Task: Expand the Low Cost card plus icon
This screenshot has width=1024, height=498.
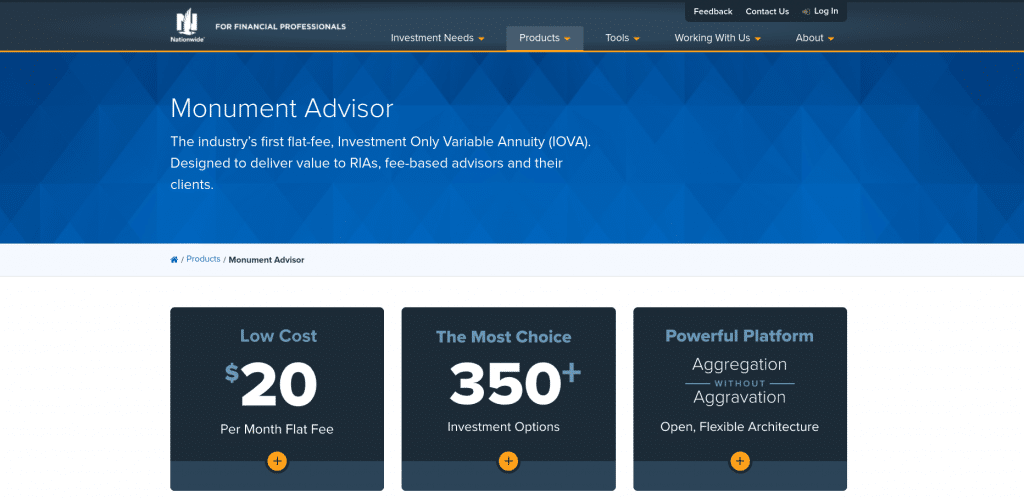Action: tap(277, 461)
